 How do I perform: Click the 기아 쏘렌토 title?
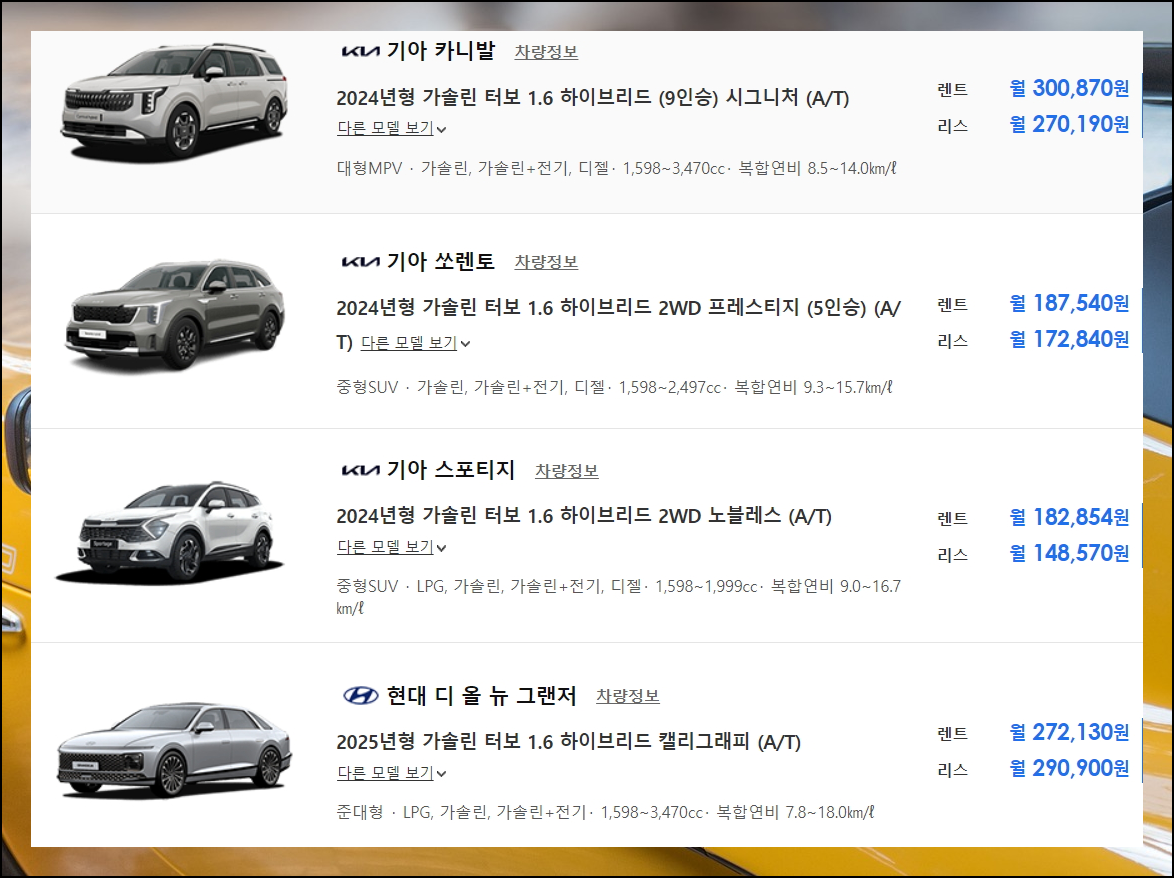tap(440, 261)
